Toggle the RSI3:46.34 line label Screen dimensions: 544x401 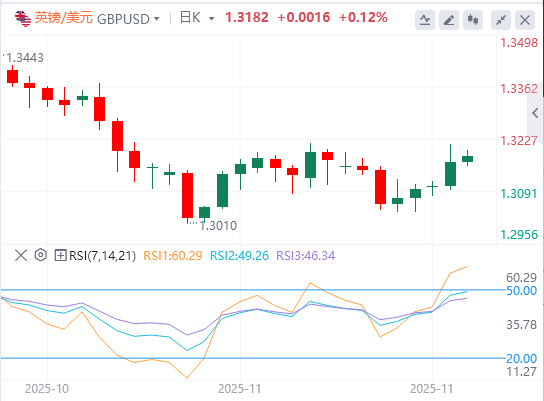(x=306, y=256)
